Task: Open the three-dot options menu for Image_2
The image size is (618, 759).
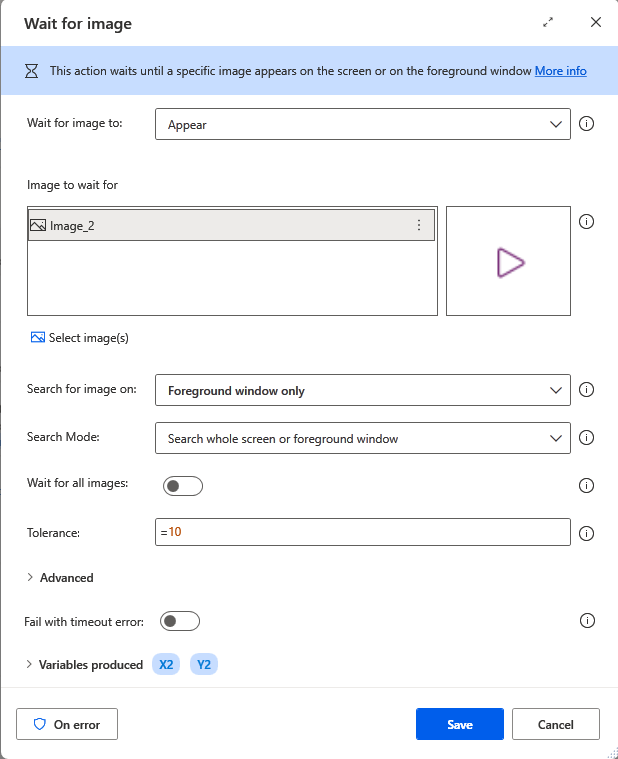Action: (419, 225)
